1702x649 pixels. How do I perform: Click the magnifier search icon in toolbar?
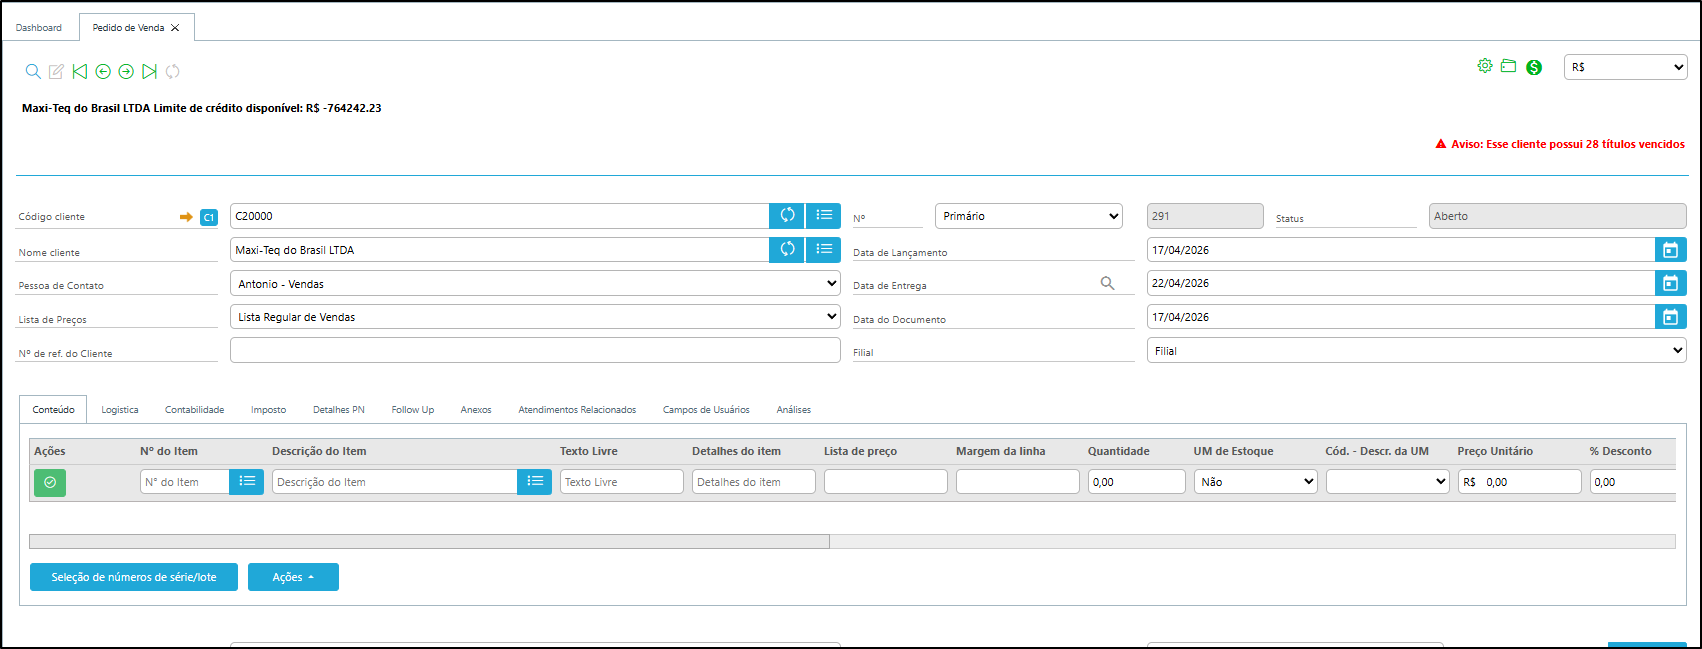click(x=33, y=71)
